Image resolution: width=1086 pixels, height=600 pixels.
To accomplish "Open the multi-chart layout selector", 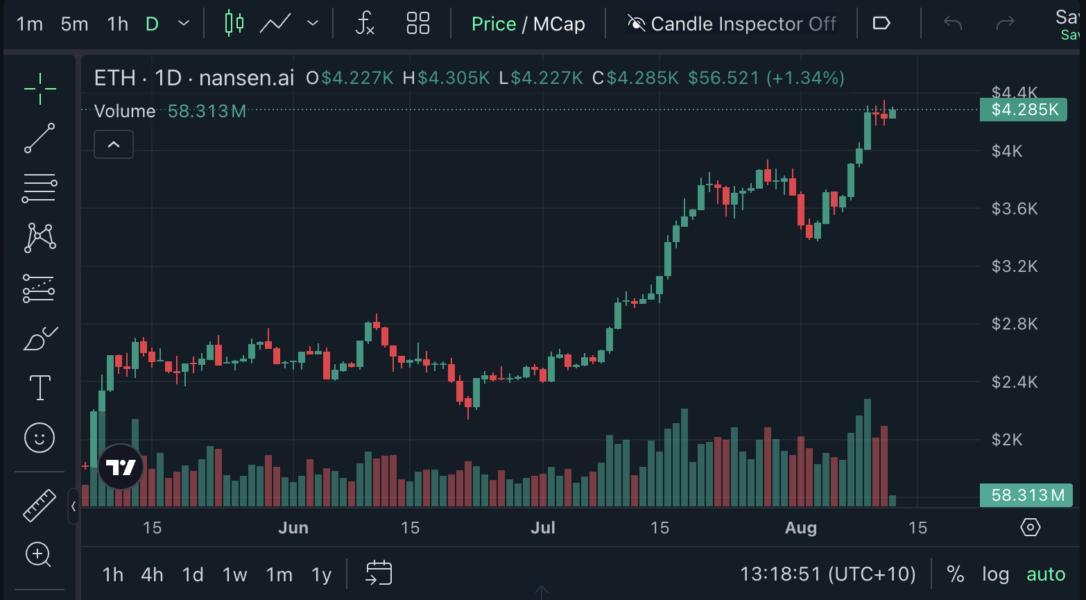I will [x=417, y=23].
